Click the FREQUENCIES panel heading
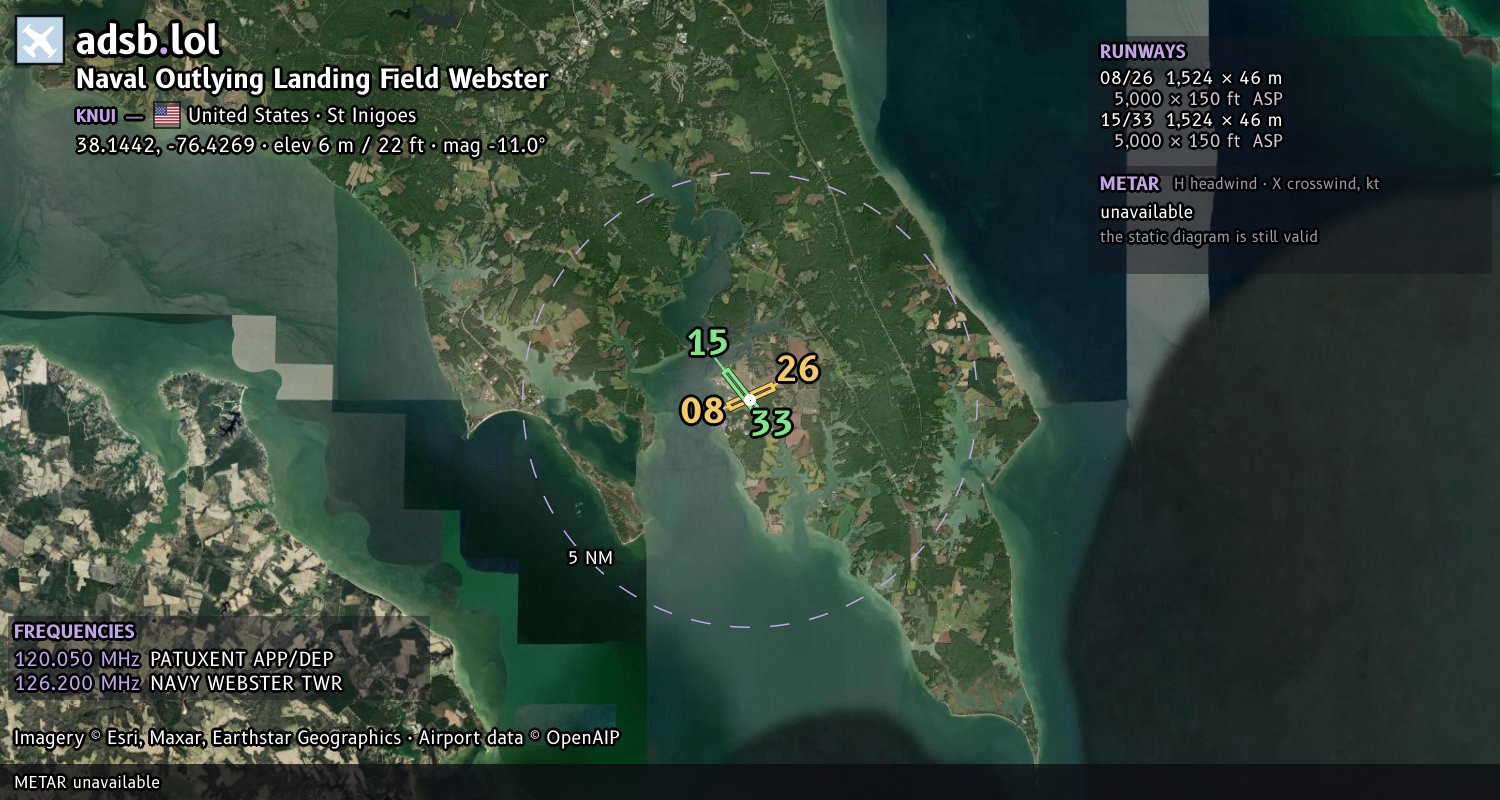Viewport: 1500px width, 800px height. pos(74,632)
